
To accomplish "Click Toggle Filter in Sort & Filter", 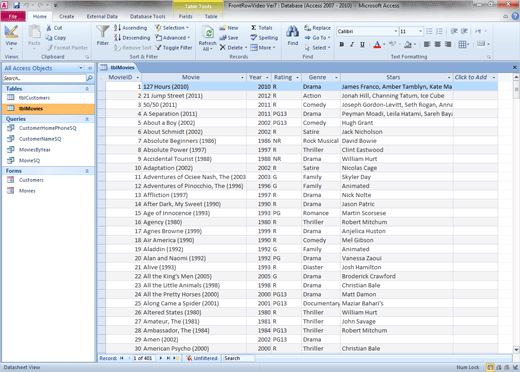I will 174,48.
